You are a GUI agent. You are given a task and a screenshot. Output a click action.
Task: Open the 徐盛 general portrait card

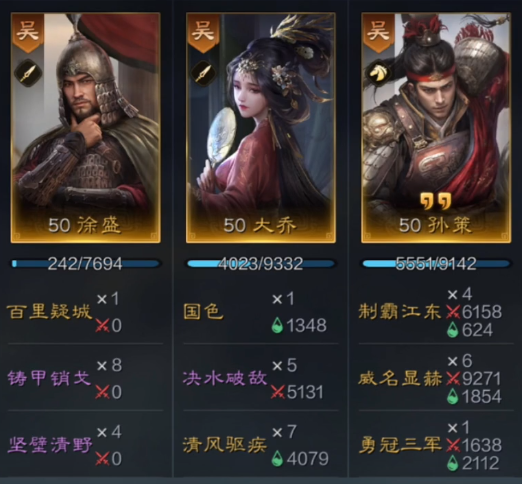coord(86,128)
